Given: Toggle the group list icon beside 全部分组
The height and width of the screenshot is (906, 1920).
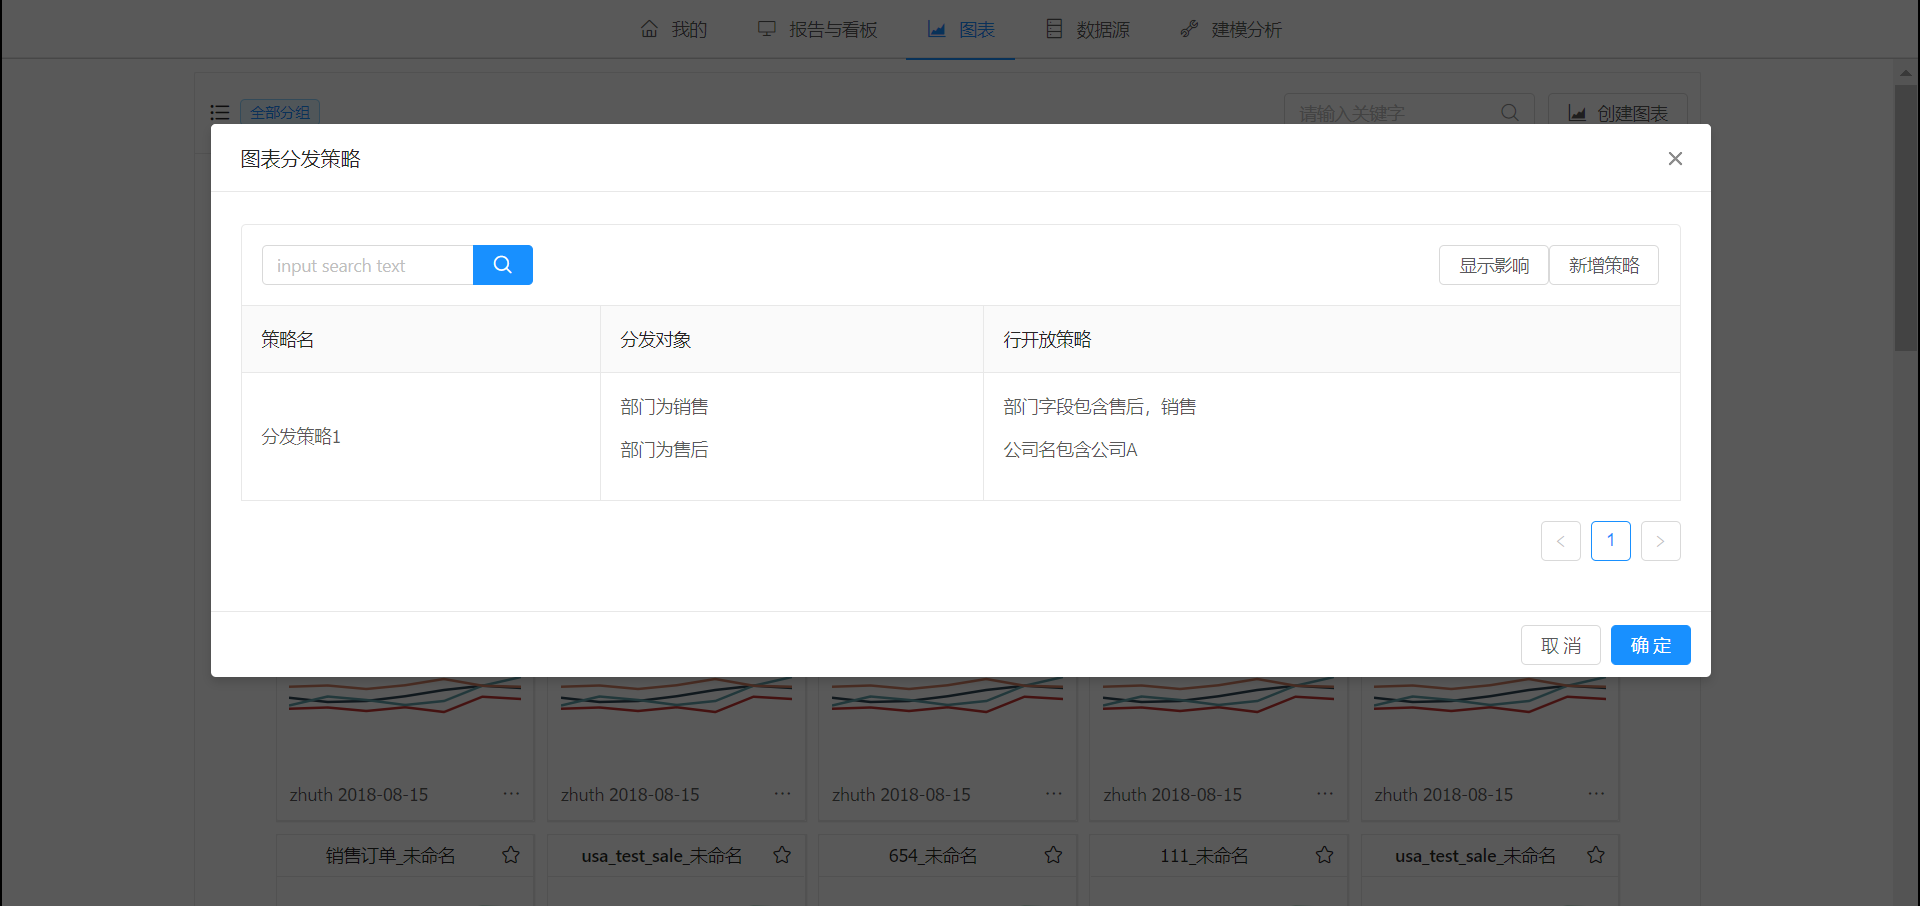Looking at the screenshot, I should tap(220, 113).
